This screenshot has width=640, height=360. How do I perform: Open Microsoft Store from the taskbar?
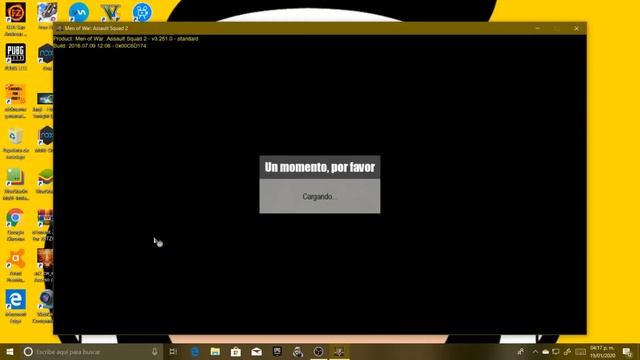[236, 352]
